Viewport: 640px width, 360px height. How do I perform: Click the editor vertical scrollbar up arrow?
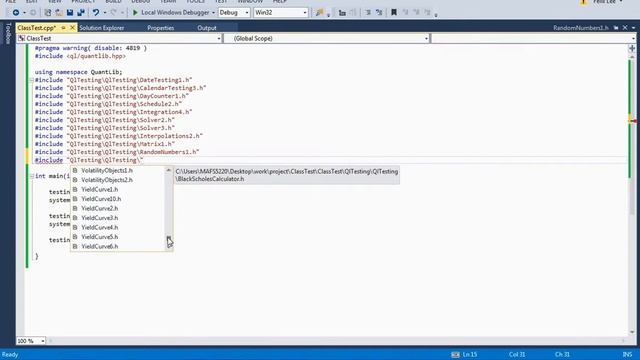click(x=632, y=57)
